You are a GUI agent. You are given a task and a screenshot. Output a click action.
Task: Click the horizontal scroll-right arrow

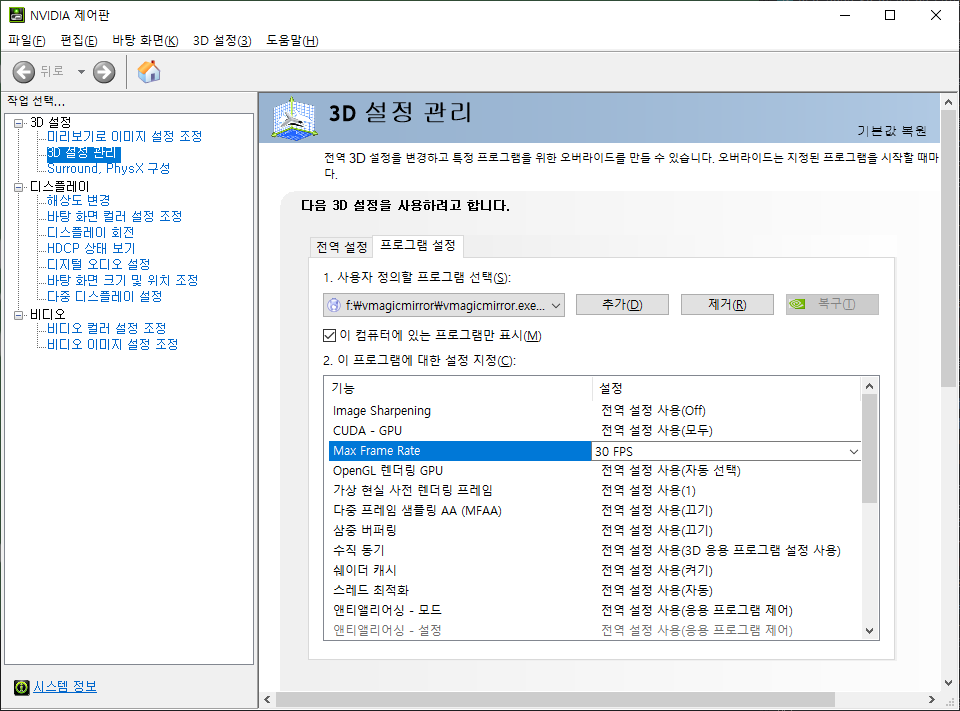tap(932, 699)
